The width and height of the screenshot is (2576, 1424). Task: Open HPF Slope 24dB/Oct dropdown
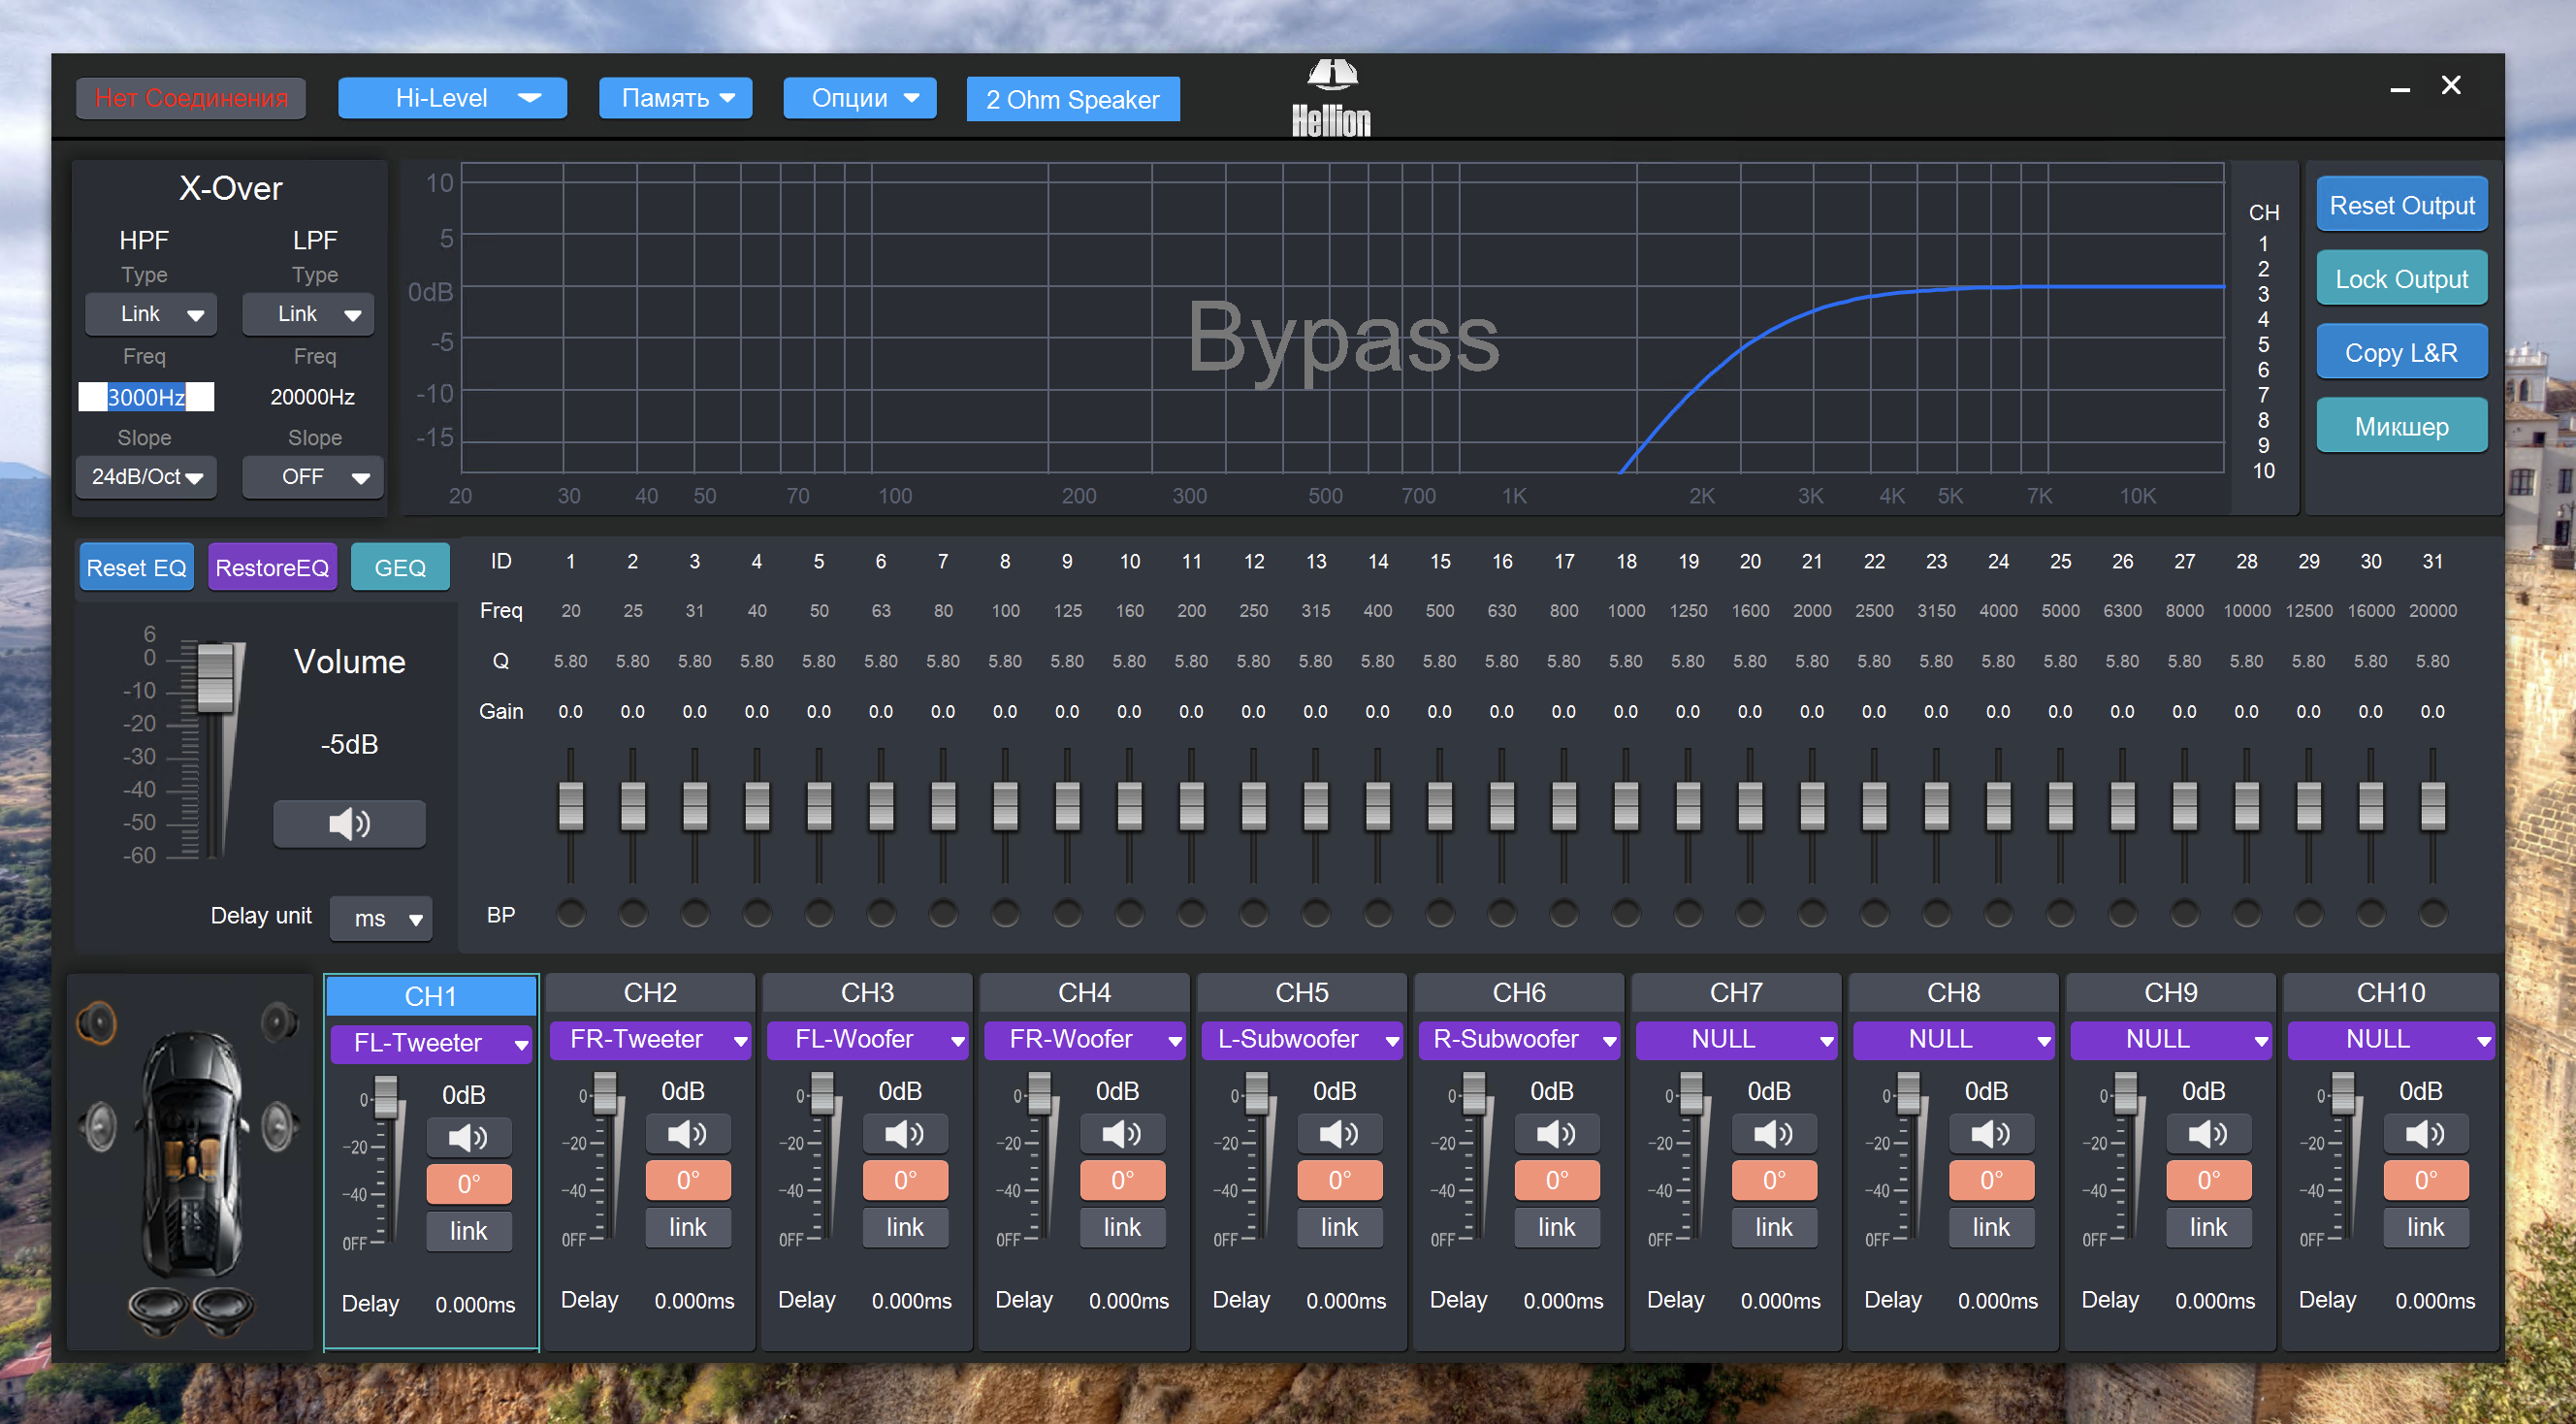click(x=147, y=477)
